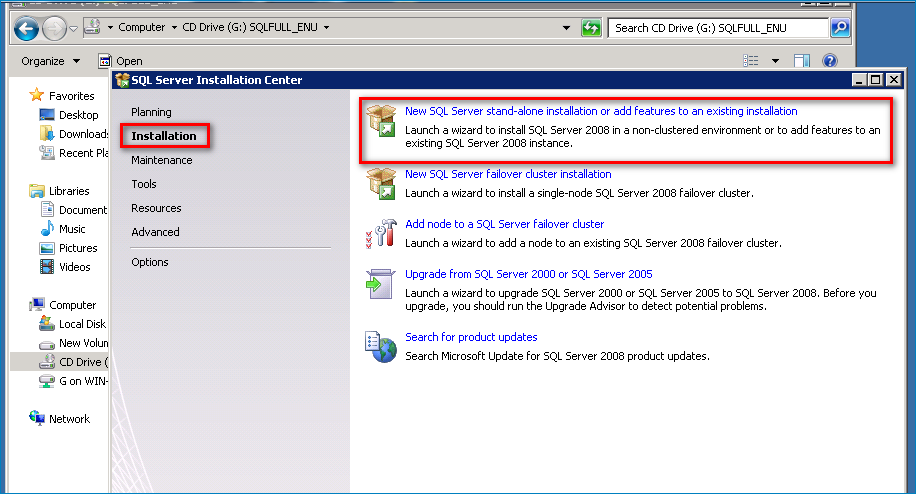
Task: Close the SQL Server Installation Center window
Action: (x=893, y=80)
